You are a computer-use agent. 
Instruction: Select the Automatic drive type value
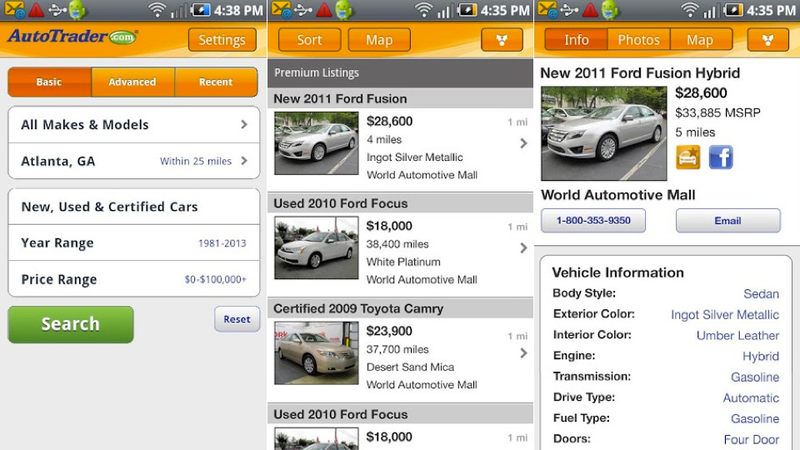(x=751, y=398)
